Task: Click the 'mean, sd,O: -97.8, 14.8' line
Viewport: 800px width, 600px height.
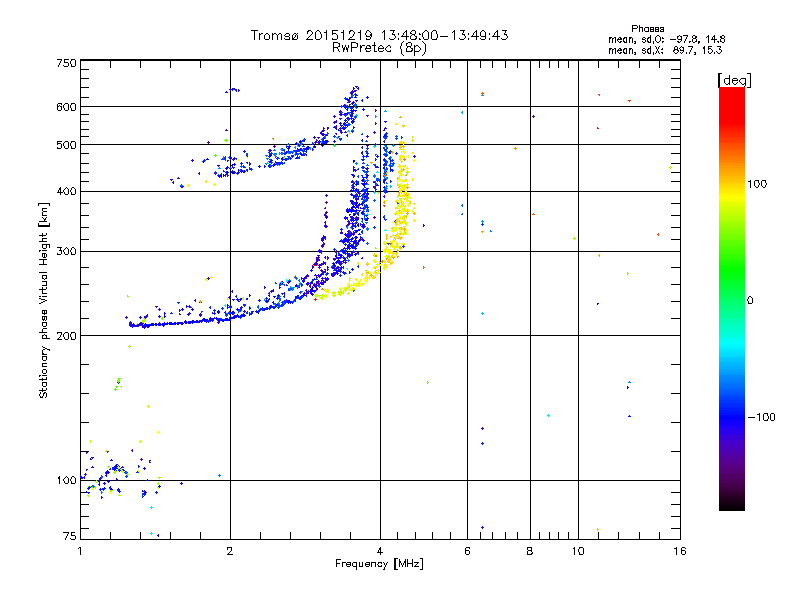Action: click(667, 39)
